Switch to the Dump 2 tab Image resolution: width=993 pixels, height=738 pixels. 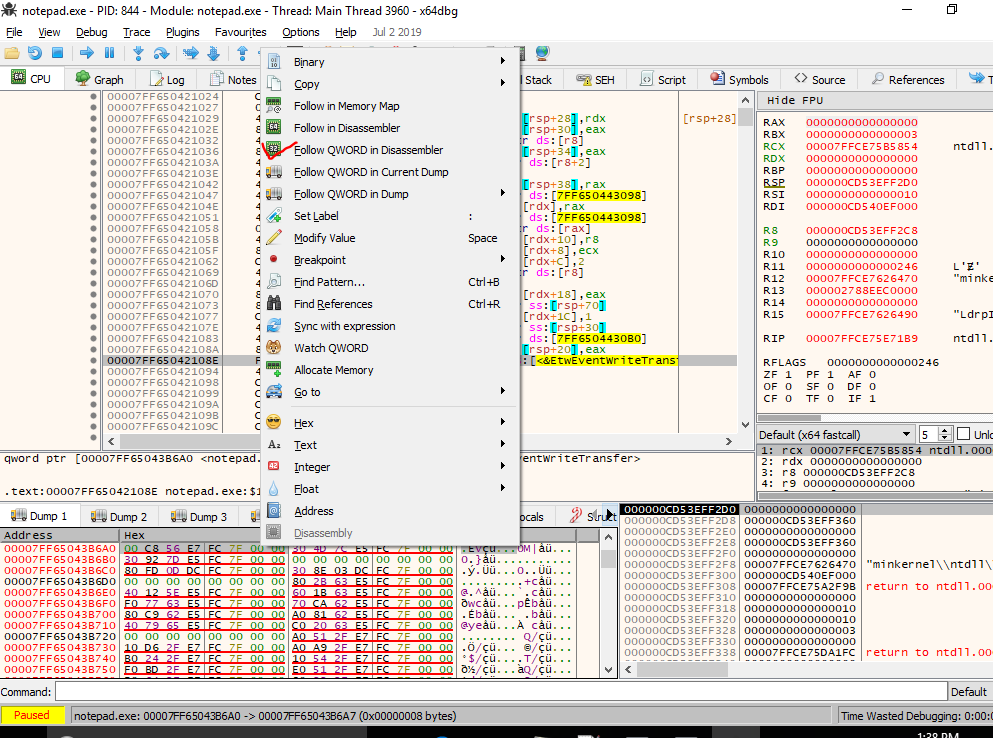(118, 517)
